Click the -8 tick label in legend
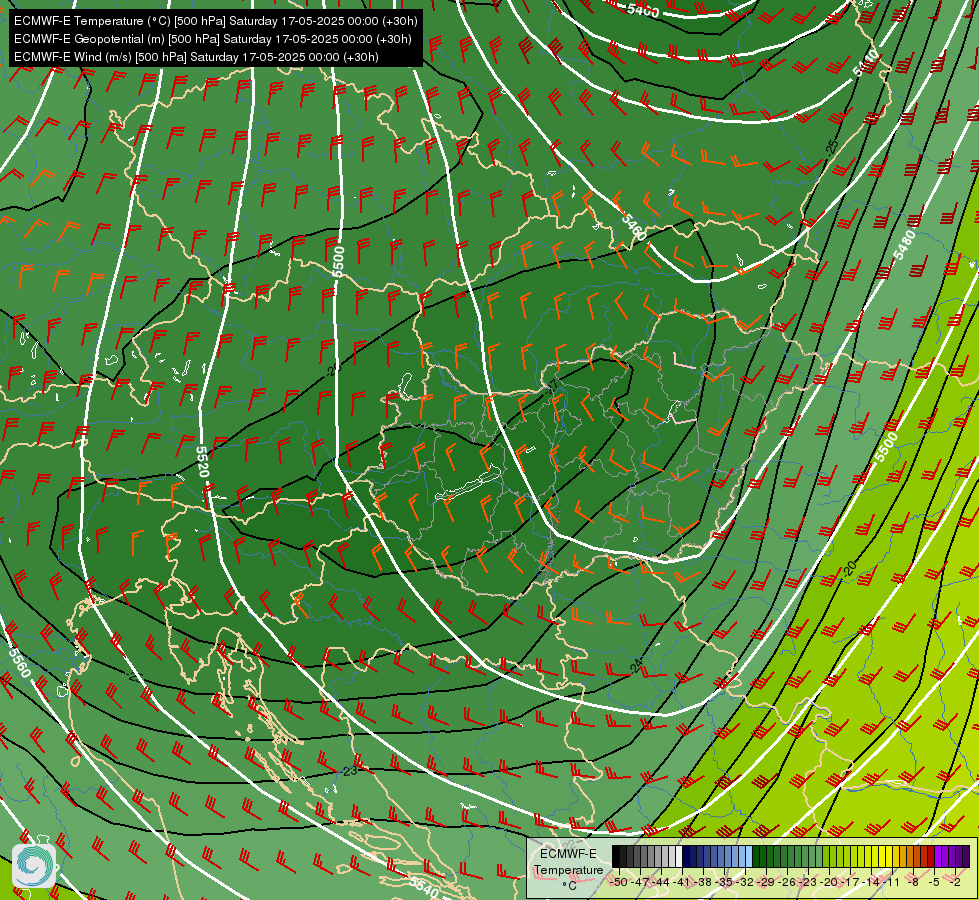The width and height of the screenshot is (979, 900). click(913, 882)
